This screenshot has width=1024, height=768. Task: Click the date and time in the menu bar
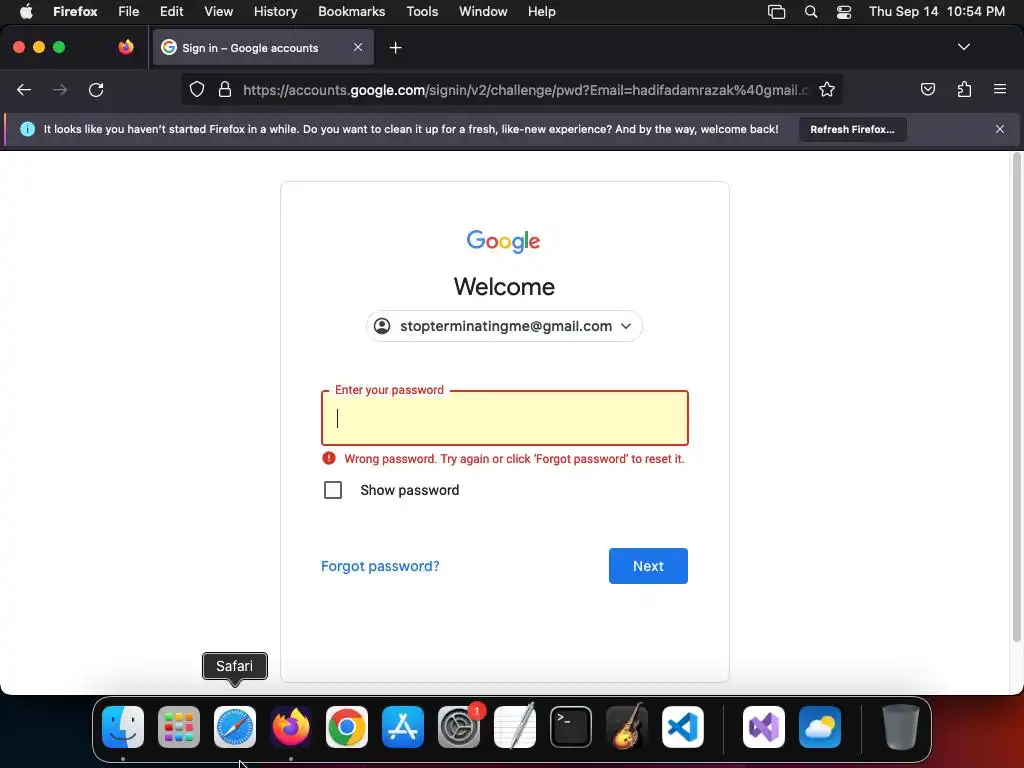point(936,11)
